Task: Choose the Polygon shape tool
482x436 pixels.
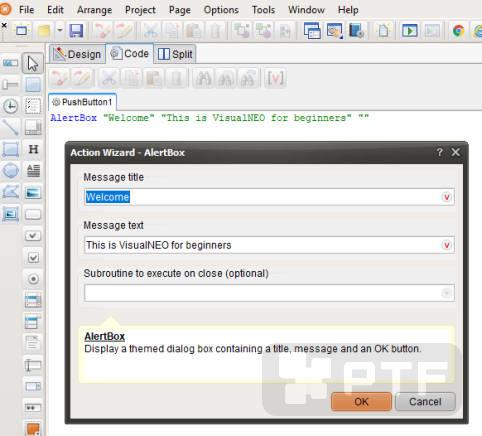Action: [x=11, y=192]
